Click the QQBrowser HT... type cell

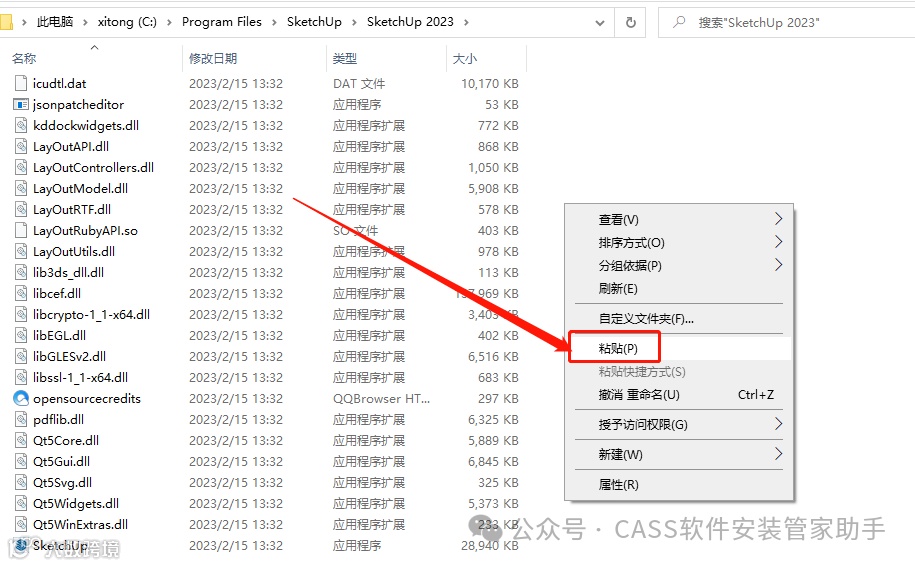(381, 399)
